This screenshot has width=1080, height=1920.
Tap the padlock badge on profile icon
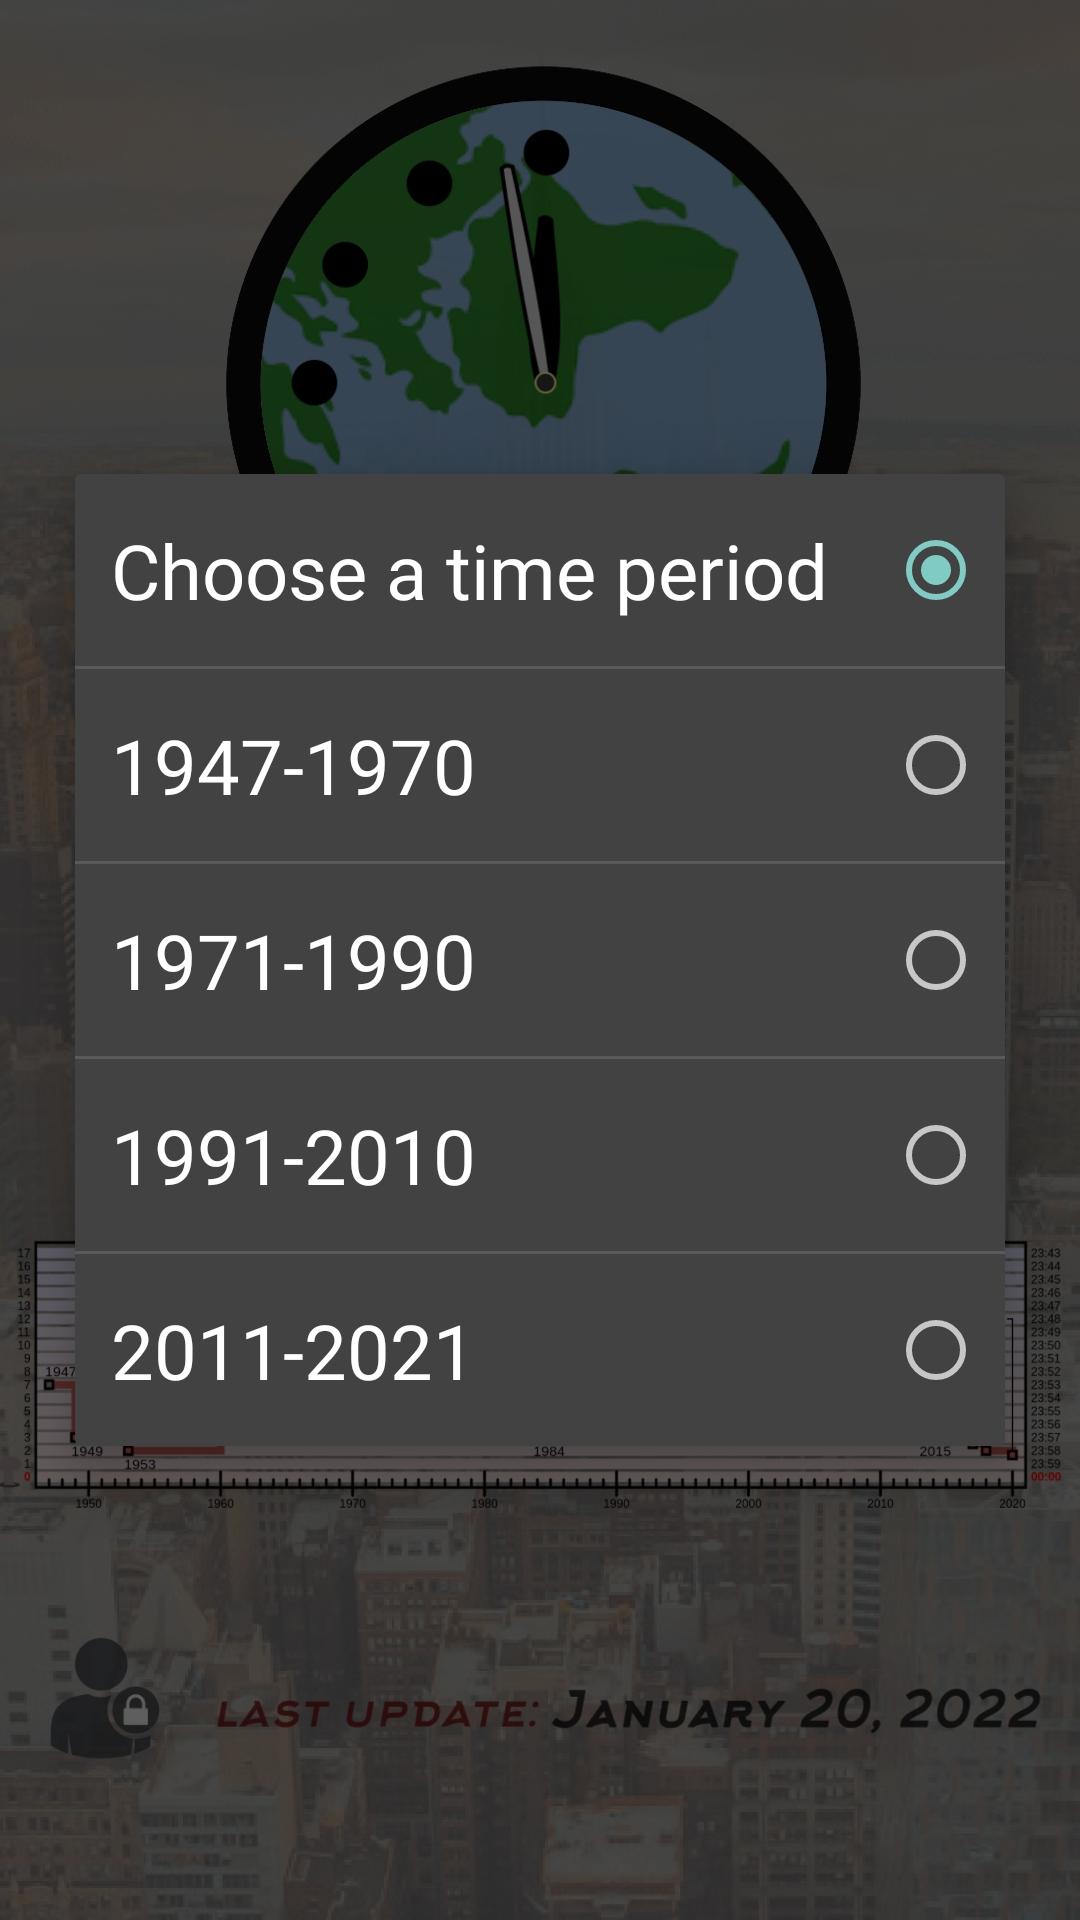click(135, 1711)
